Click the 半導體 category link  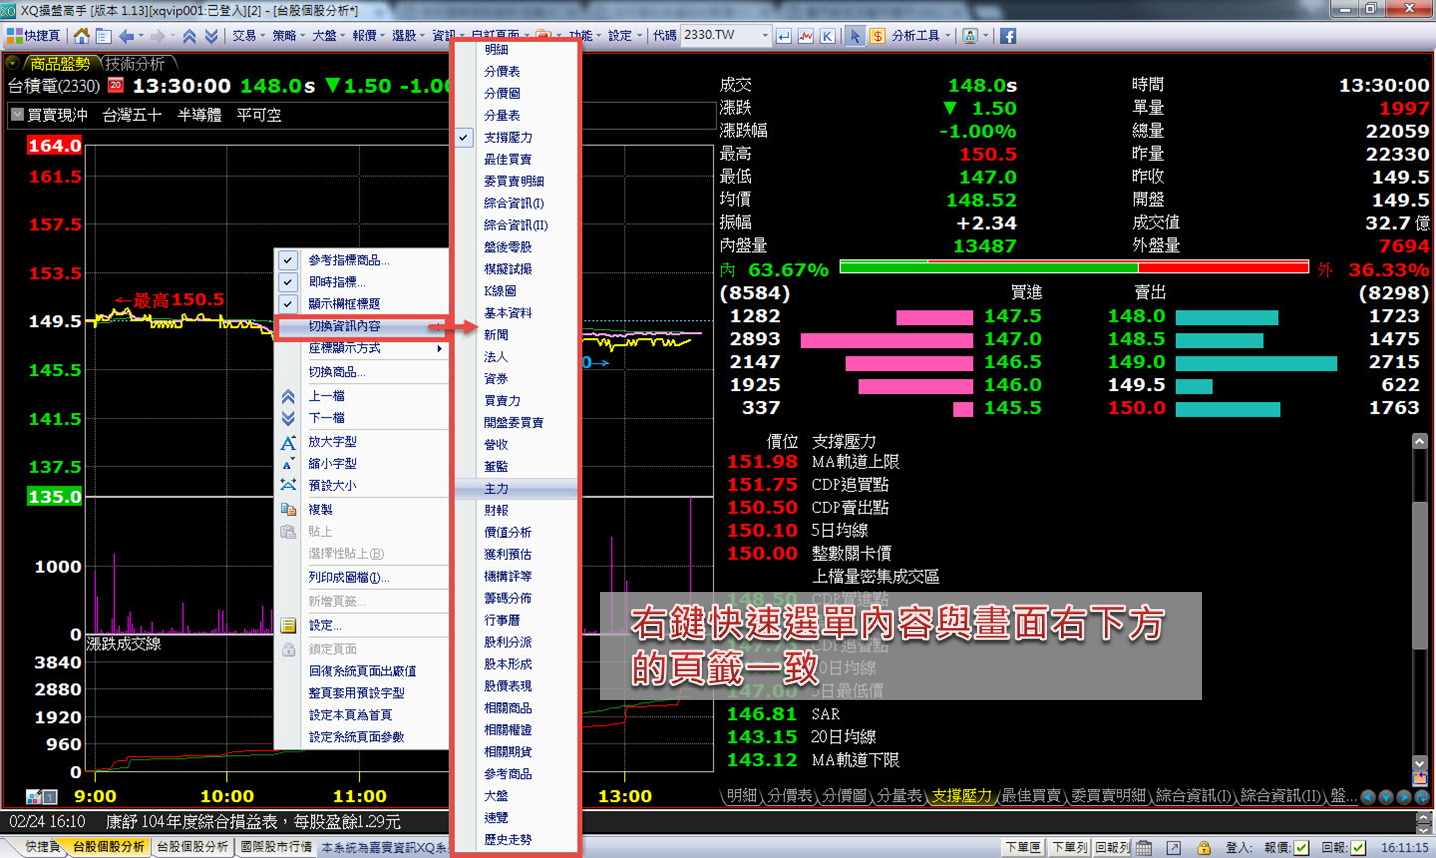point(199,115)
